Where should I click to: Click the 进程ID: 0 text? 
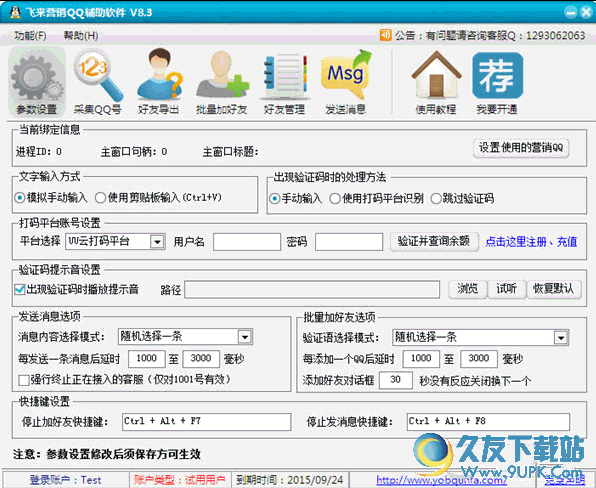click(38, 152)
